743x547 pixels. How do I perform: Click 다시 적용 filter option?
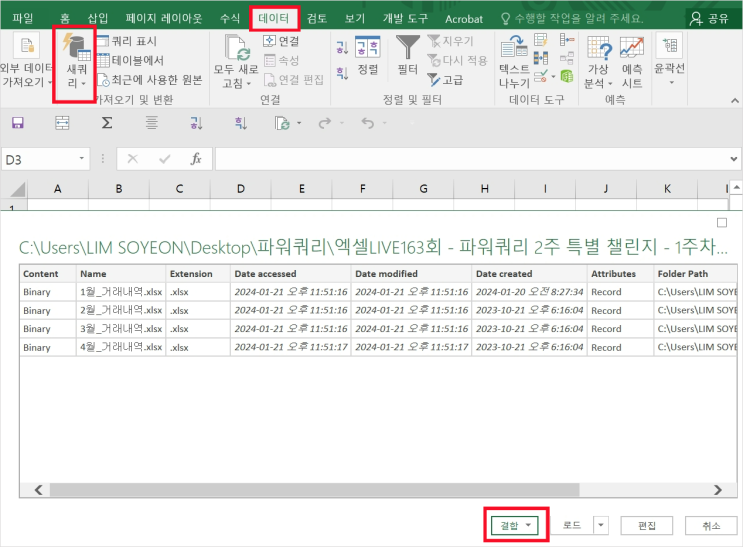coord(457,61)
